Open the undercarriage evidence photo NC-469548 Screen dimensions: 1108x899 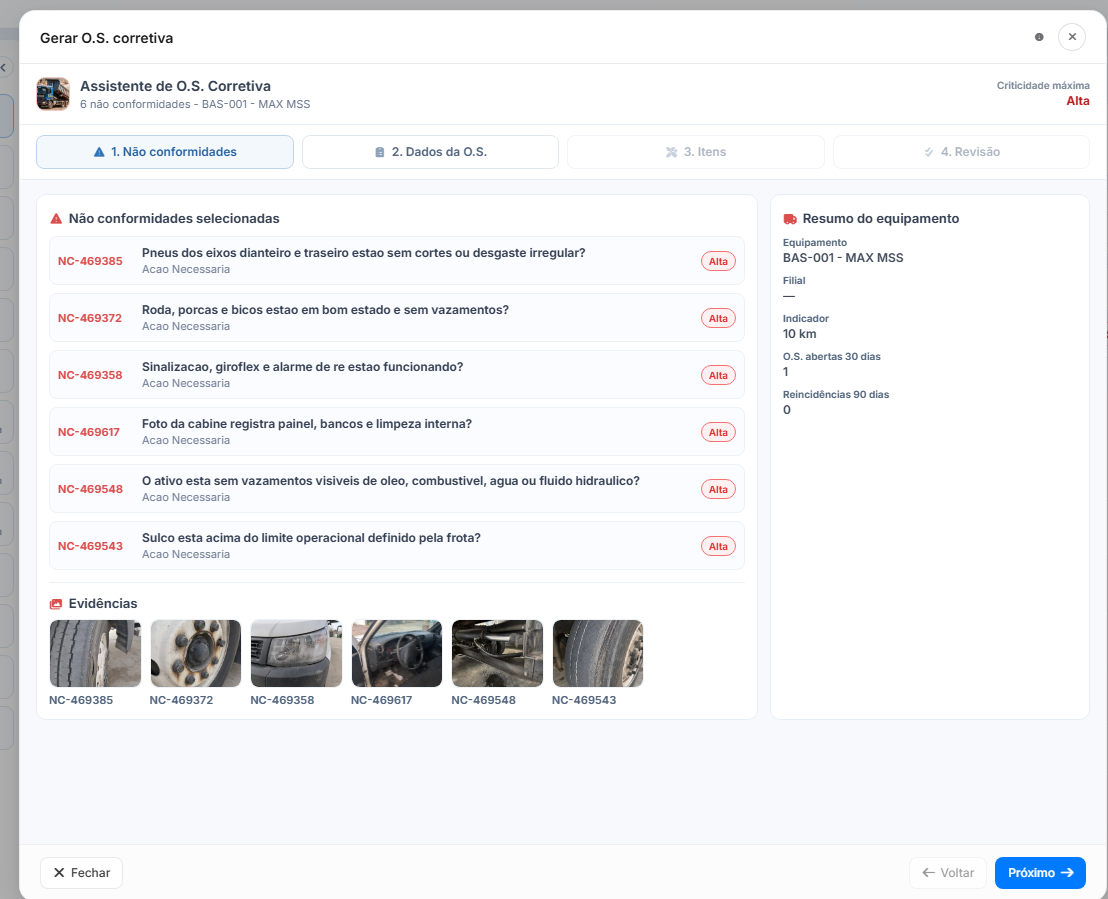[497, 653]
